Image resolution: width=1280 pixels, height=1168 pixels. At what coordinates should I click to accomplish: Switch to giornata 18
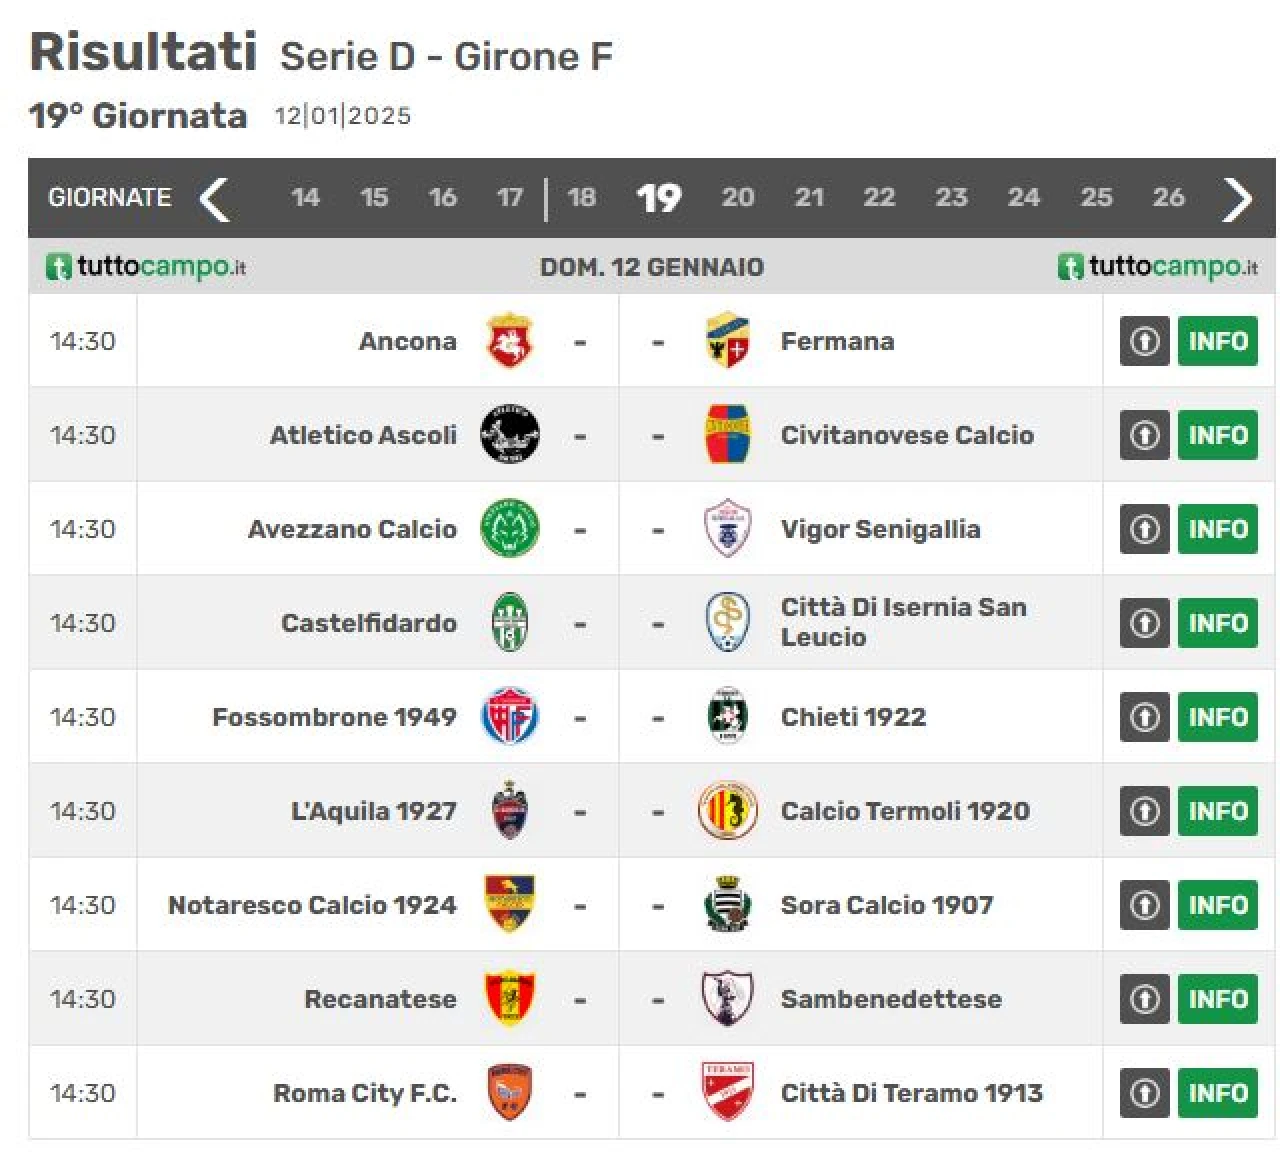(x=581, y=197)
